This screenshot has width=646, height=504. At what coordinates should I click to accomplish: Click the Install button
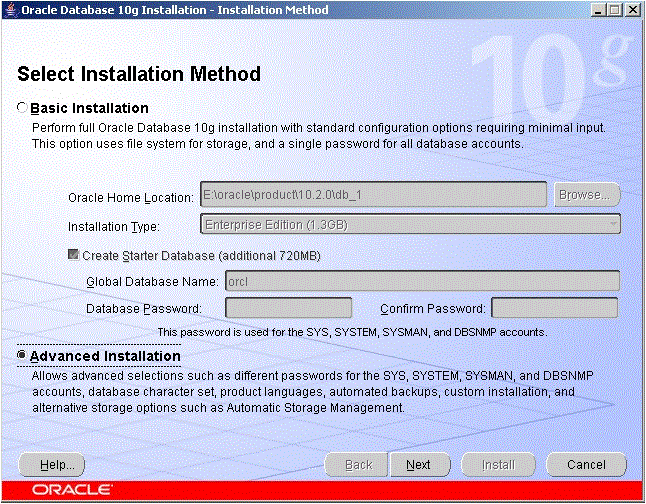[498, 464]
